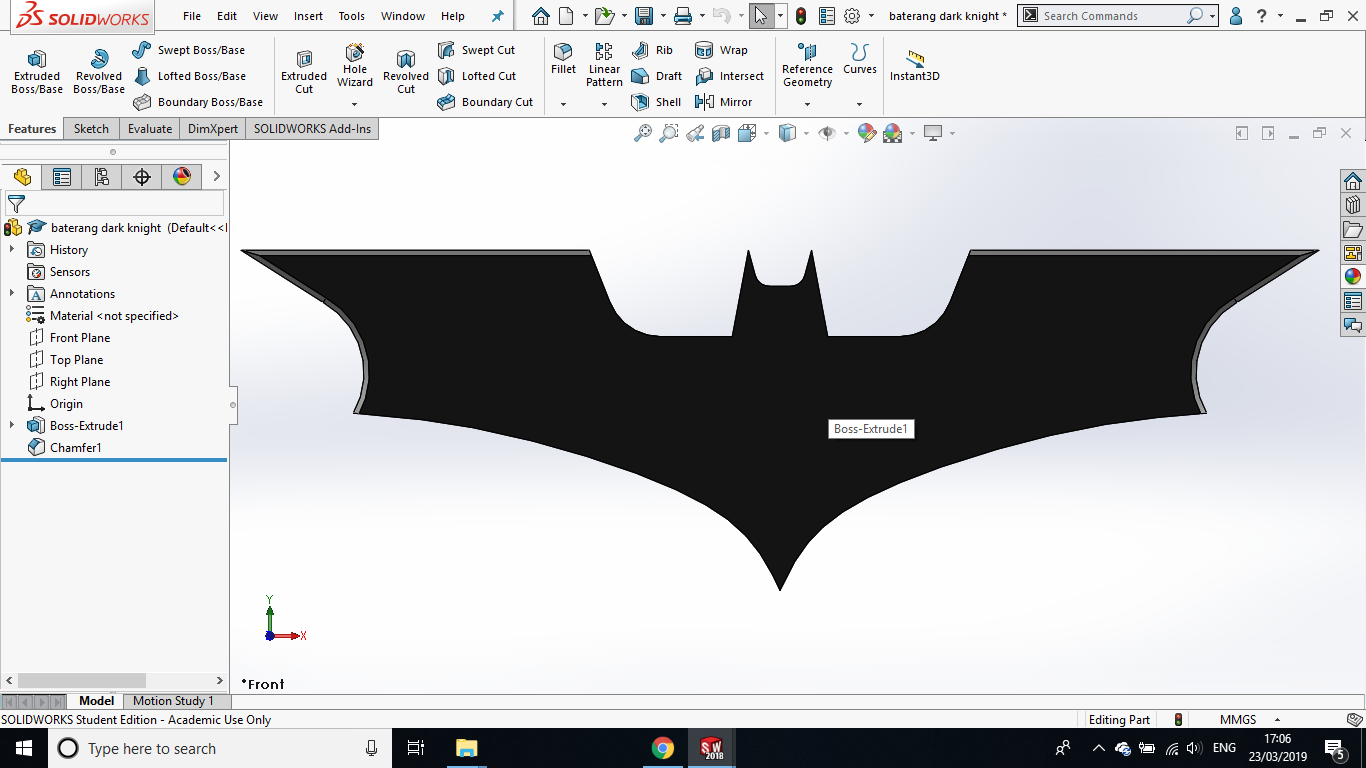Switch to the Sketch tab
The image size is (1366, 768).
click(91, 129)
